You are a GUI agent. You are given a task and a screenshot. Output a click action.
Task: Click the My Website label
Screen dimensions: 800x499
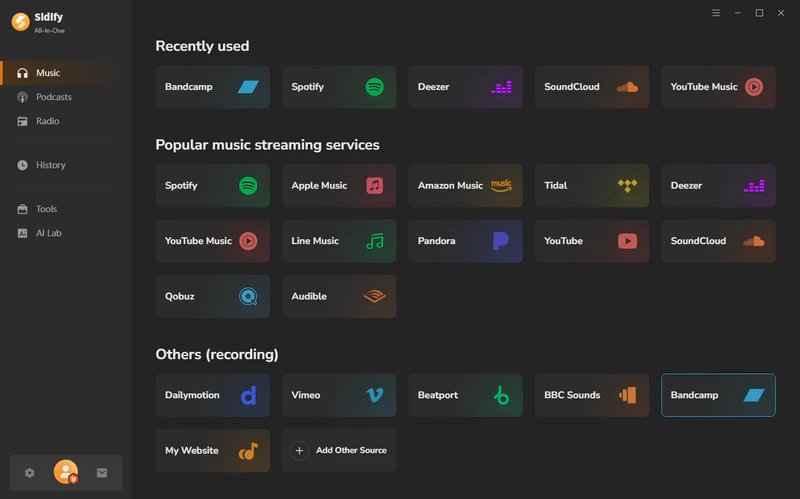192,451
